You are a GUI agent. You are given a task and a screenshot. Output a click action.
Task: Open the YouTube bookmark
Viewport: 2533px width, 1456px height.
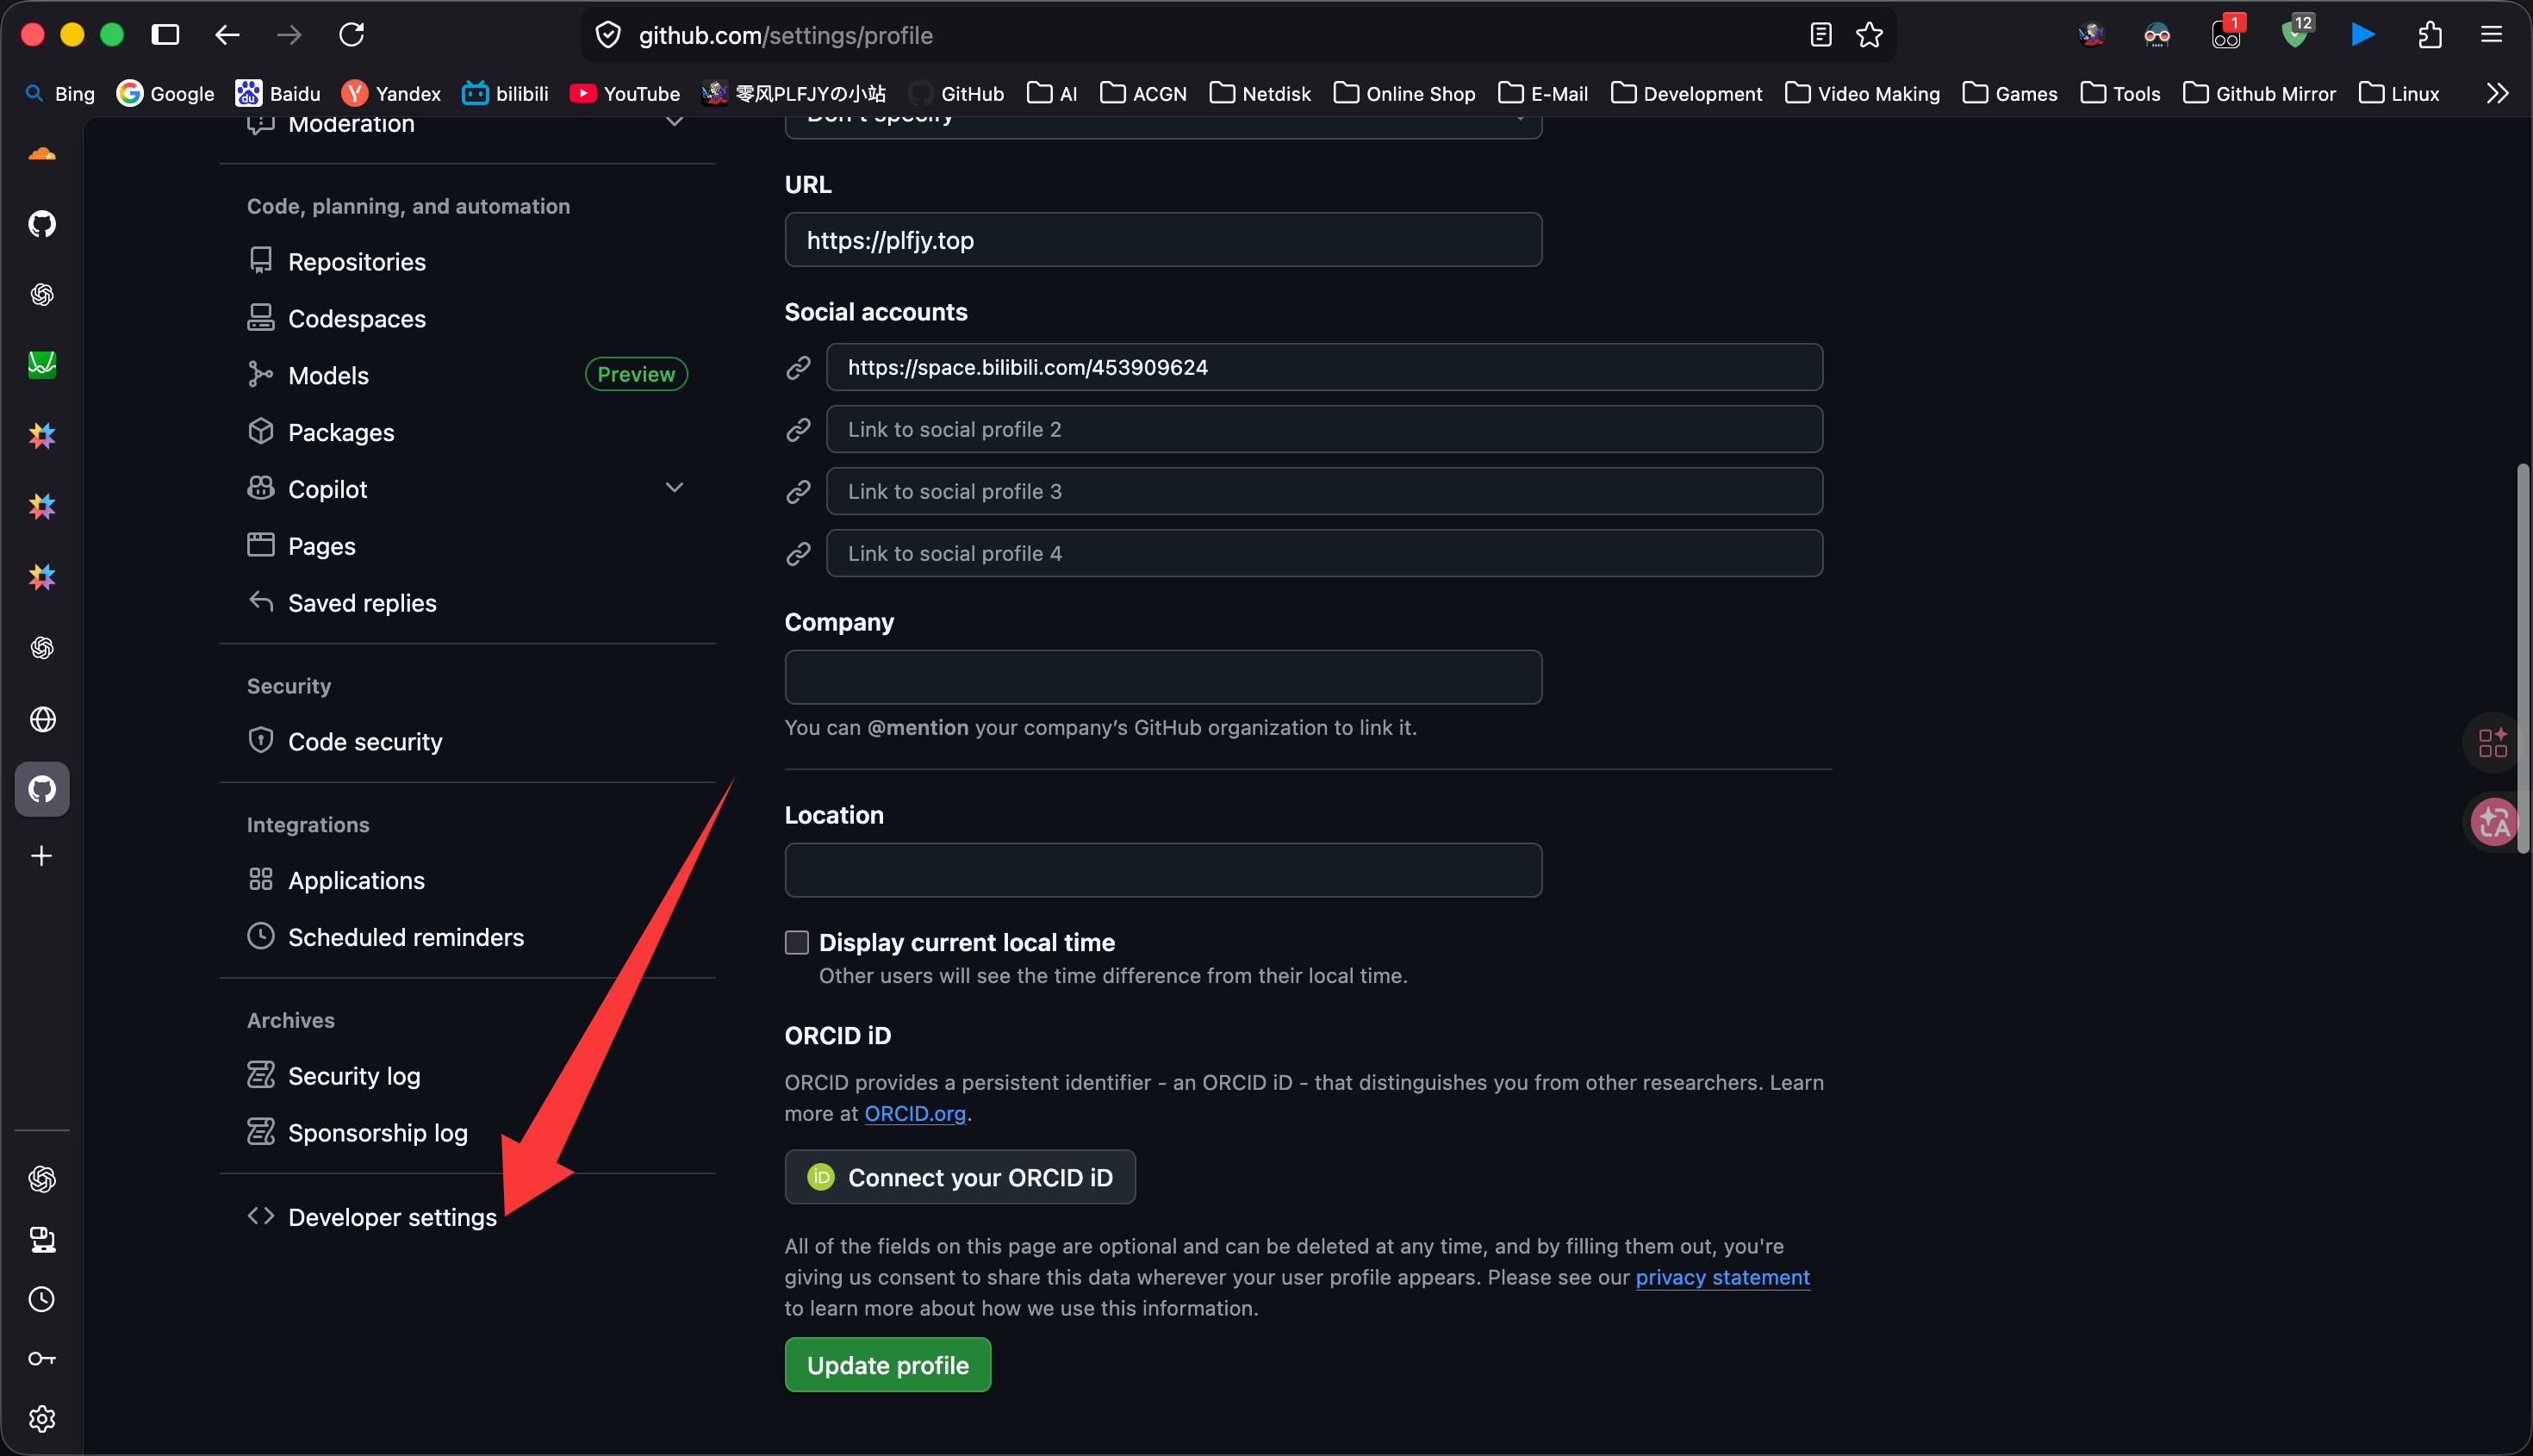[x=625, y=93]
